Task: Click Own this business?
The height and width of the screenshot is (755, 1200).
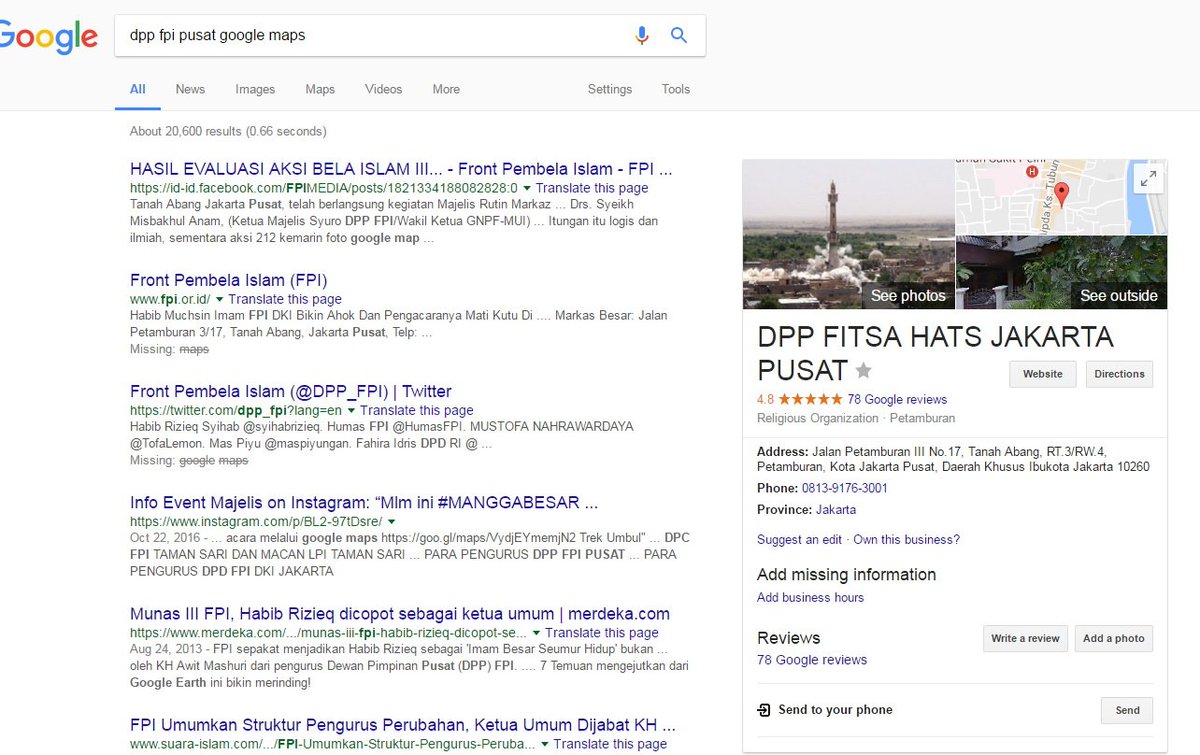Action: (x=906, y=539)
